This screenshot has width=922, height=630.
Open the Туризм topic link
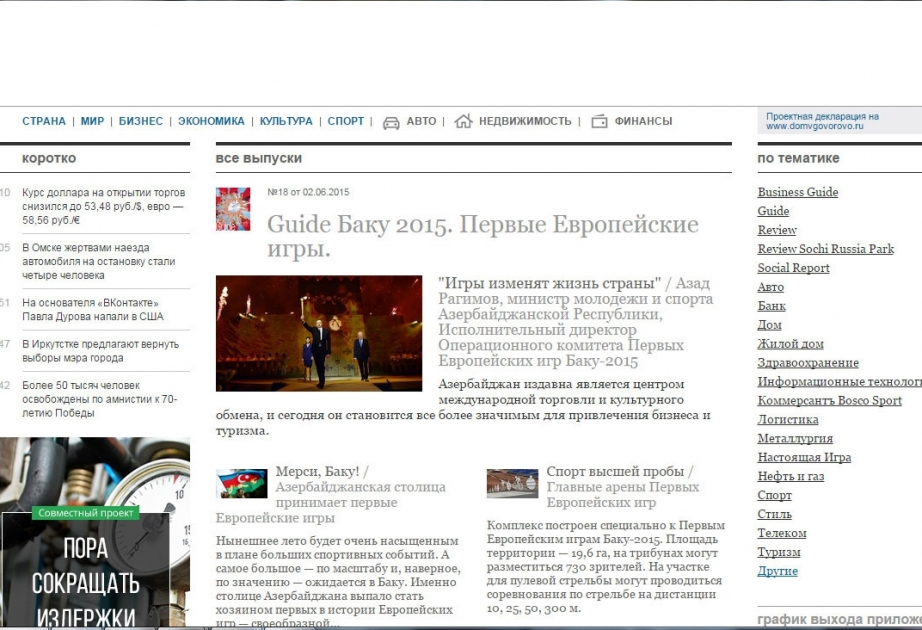(779, 552)
